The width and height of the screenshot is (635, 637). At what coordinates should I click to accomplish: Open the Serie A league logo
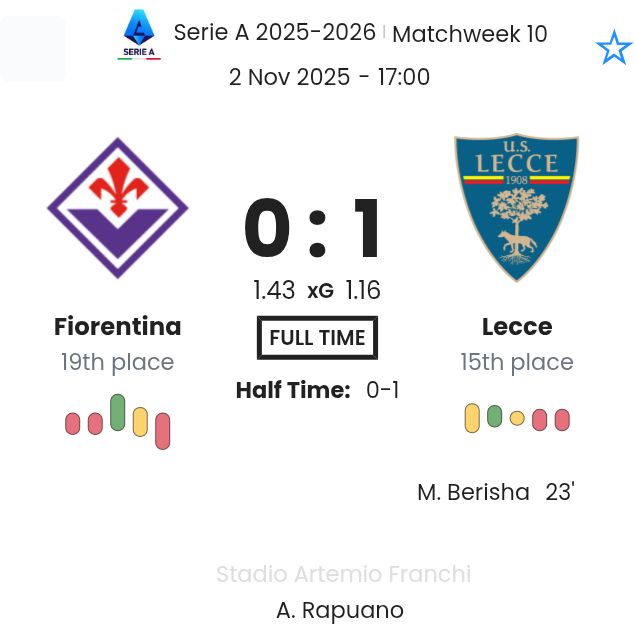click(139, 35)
